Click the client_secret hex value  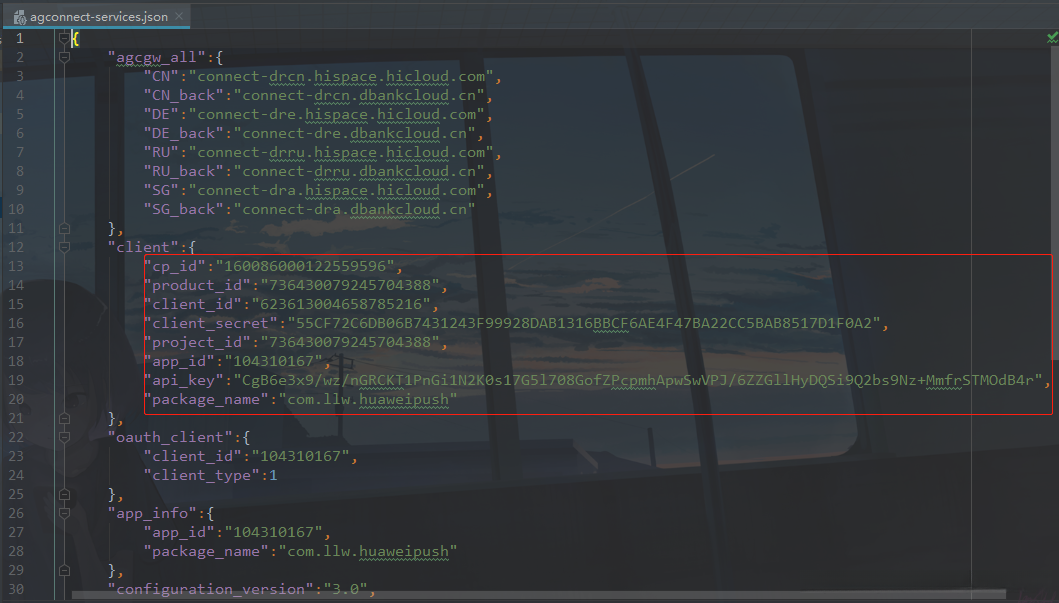[584, 323]
